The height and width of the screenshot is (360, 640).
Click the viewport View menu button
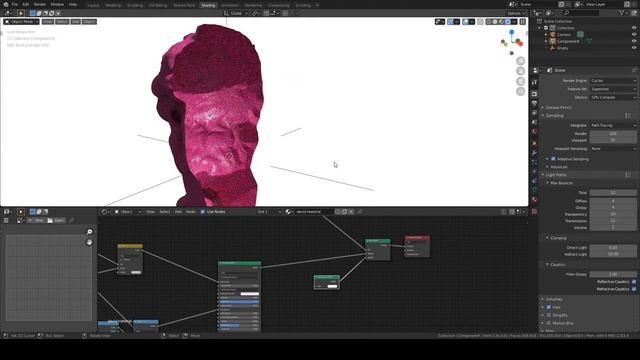[x=48, y=22]
